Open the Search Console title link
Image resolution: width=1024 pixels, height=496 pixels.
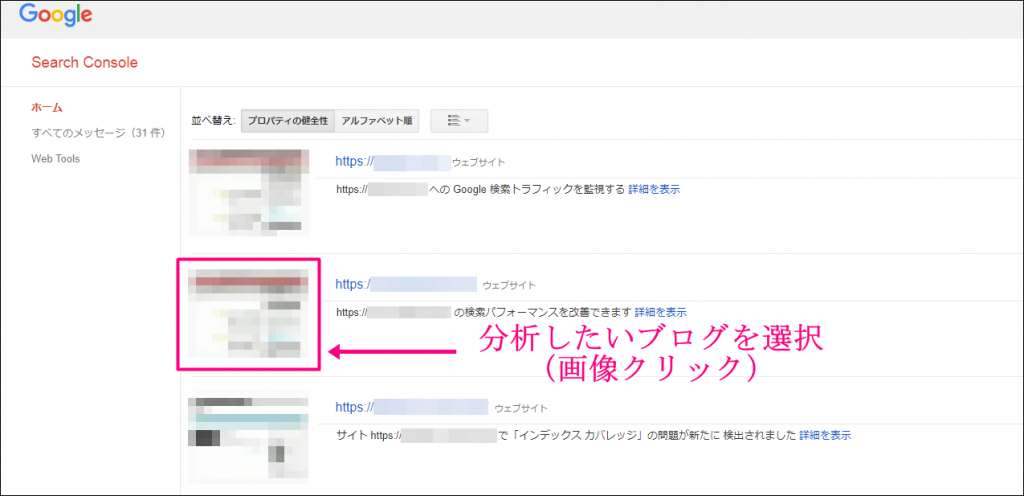click(x=84, y=63)
